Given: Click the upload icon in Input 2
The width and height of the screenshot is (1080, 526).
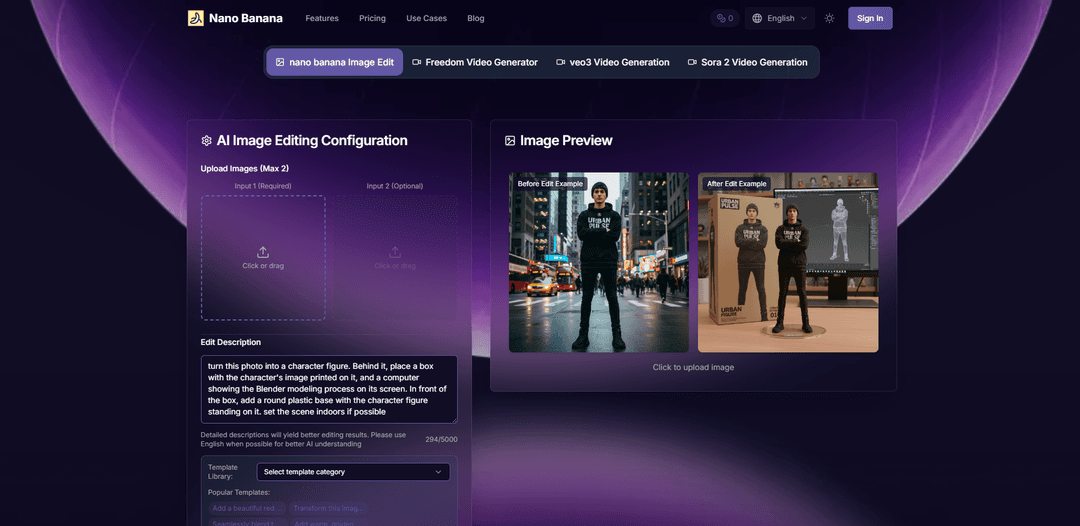Looking at the screenshot, I should coord(395,252).
